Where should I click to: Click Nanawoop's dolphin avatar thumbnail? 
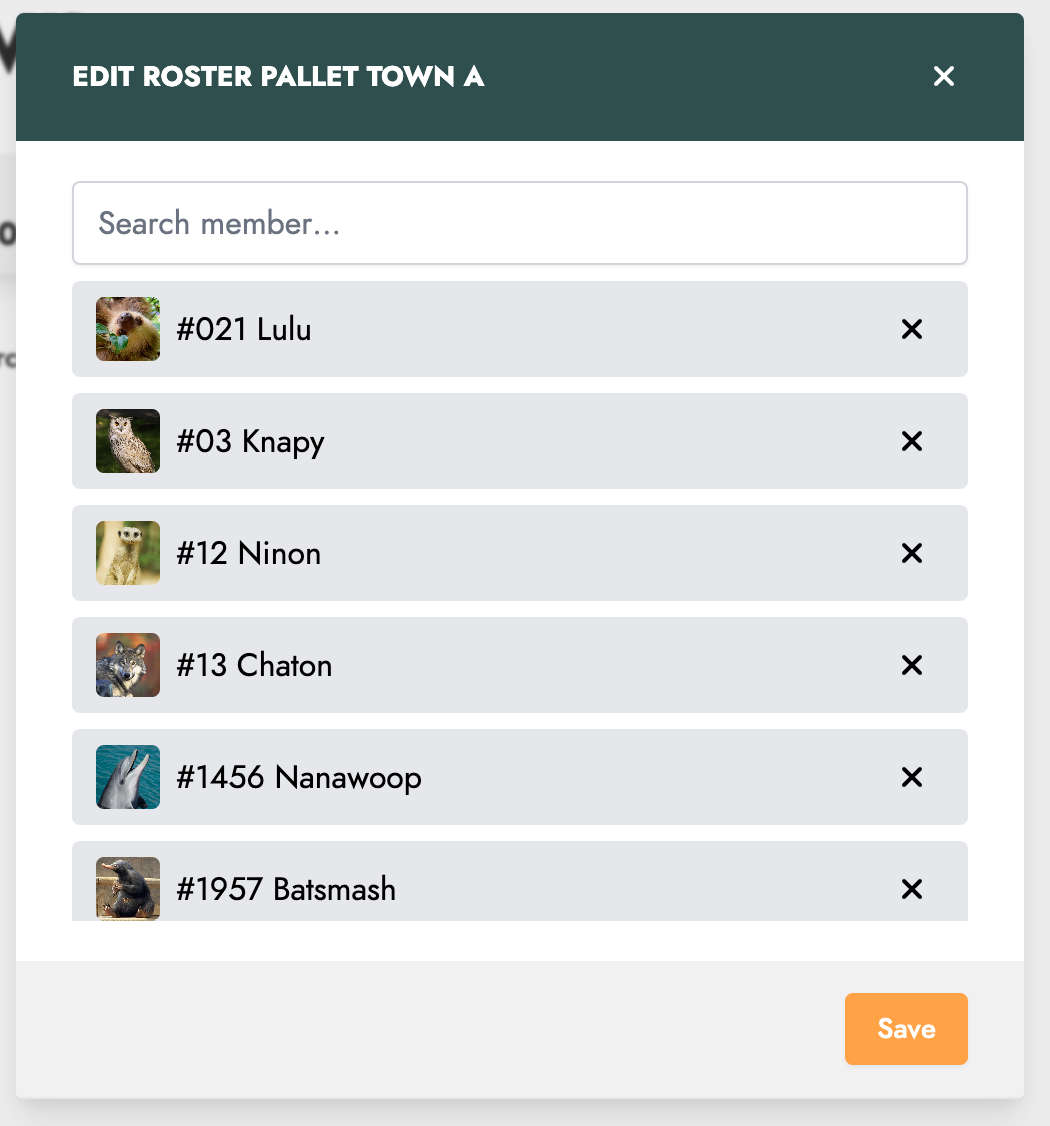click(x=128, y=777)
